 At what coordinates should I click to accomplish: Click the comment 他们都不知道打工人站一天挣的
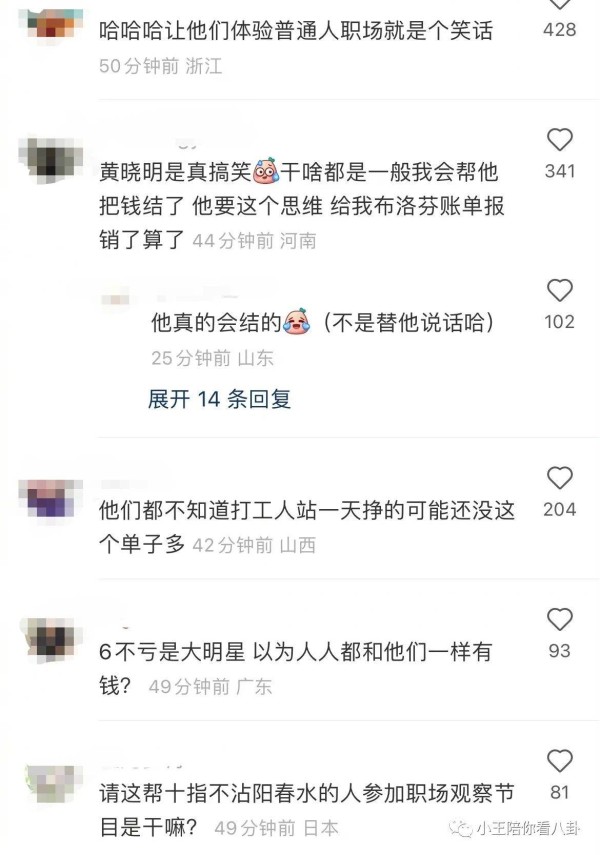(307, 527)
